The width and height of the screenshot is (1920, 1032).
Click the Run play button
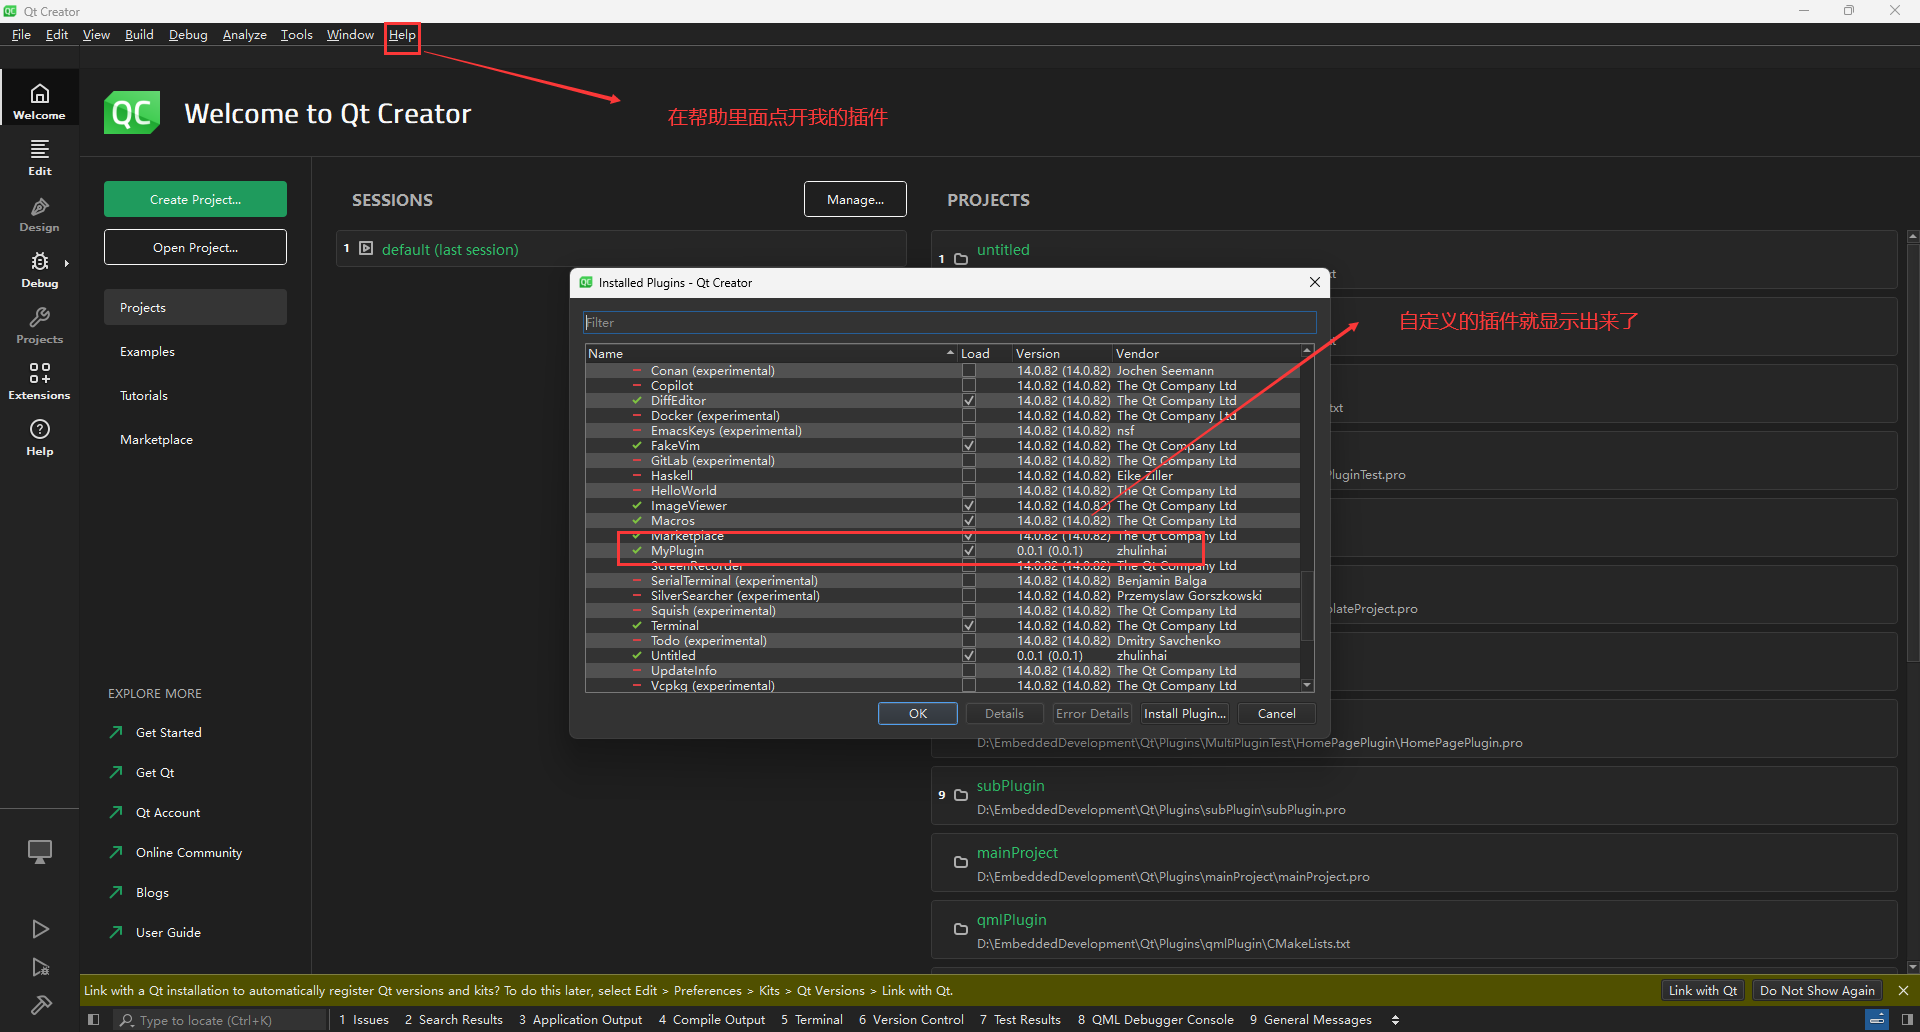tap(40, 929)
